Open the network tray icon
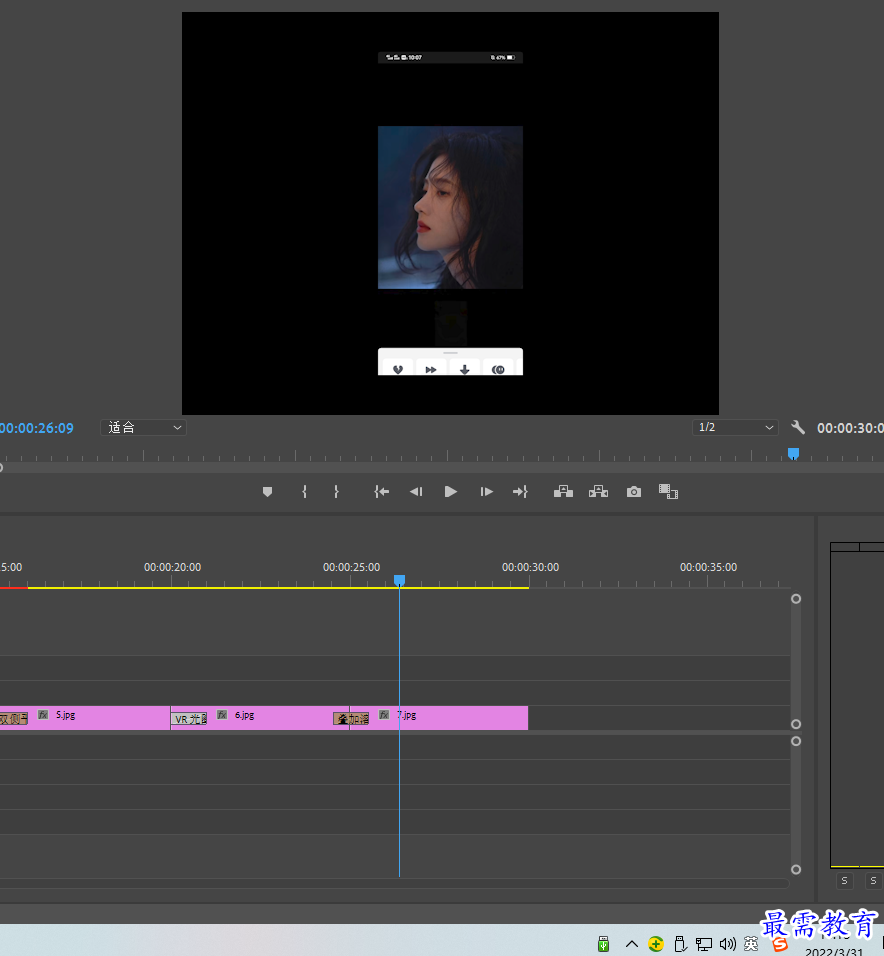884x956 pixels. pos(704,945)
